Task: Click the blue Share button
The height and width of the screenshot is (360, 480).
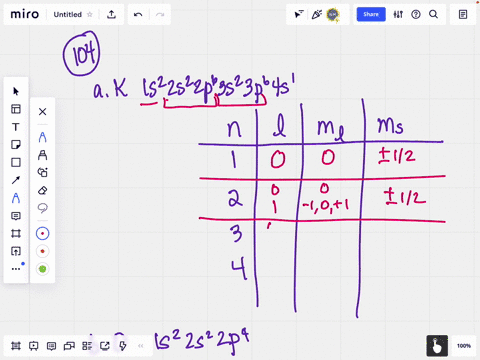Action: point(371,14)
